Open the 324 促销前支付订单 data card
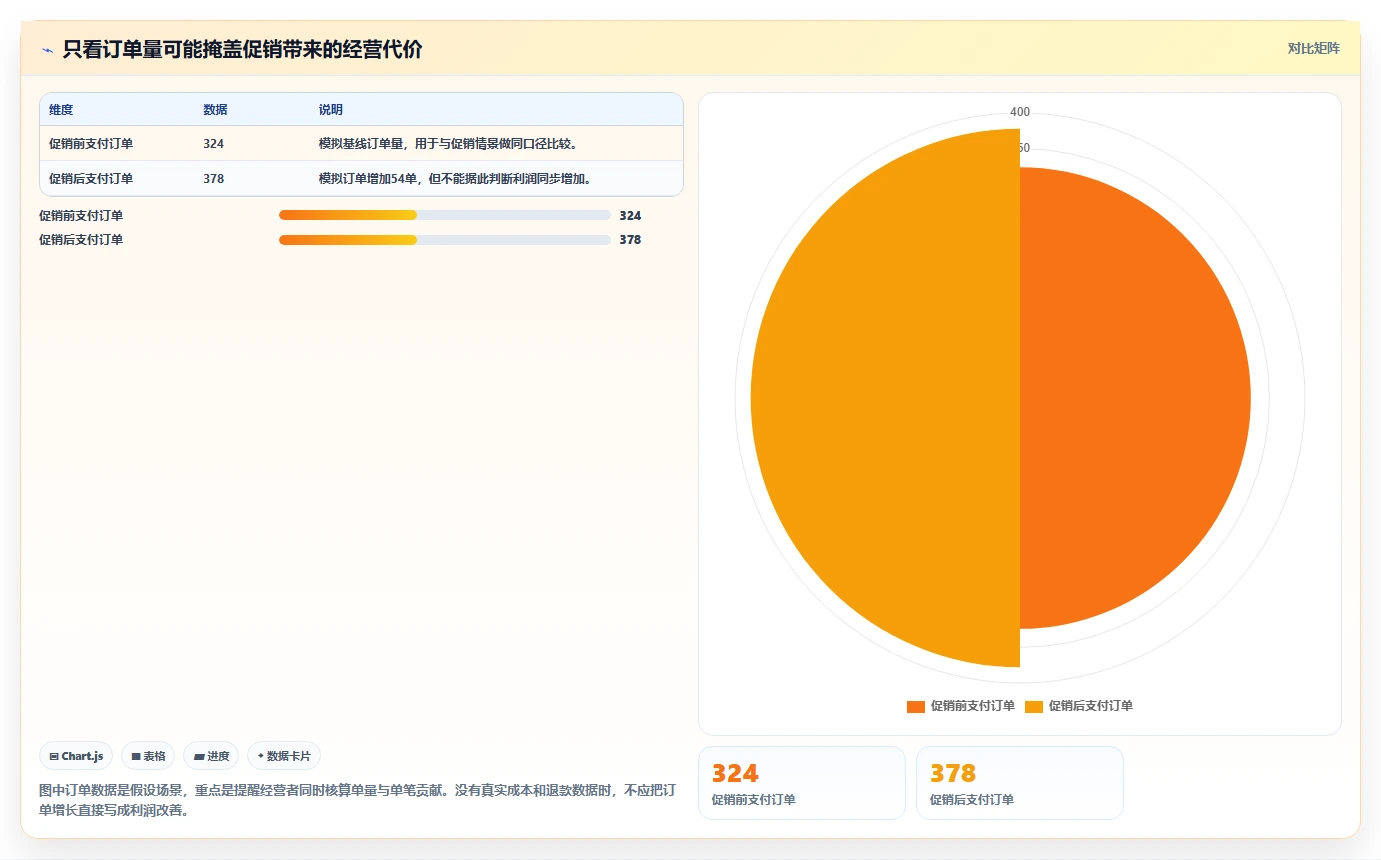The image size is (1381, 860). [x=802, y=783]
